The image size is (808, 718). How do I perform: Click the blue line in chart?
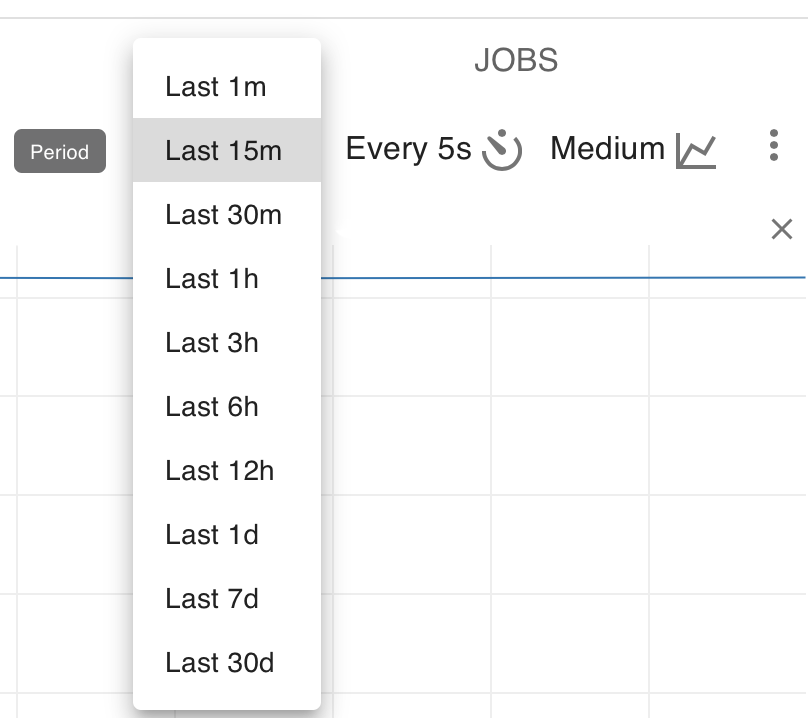click(x=562, y=278)
